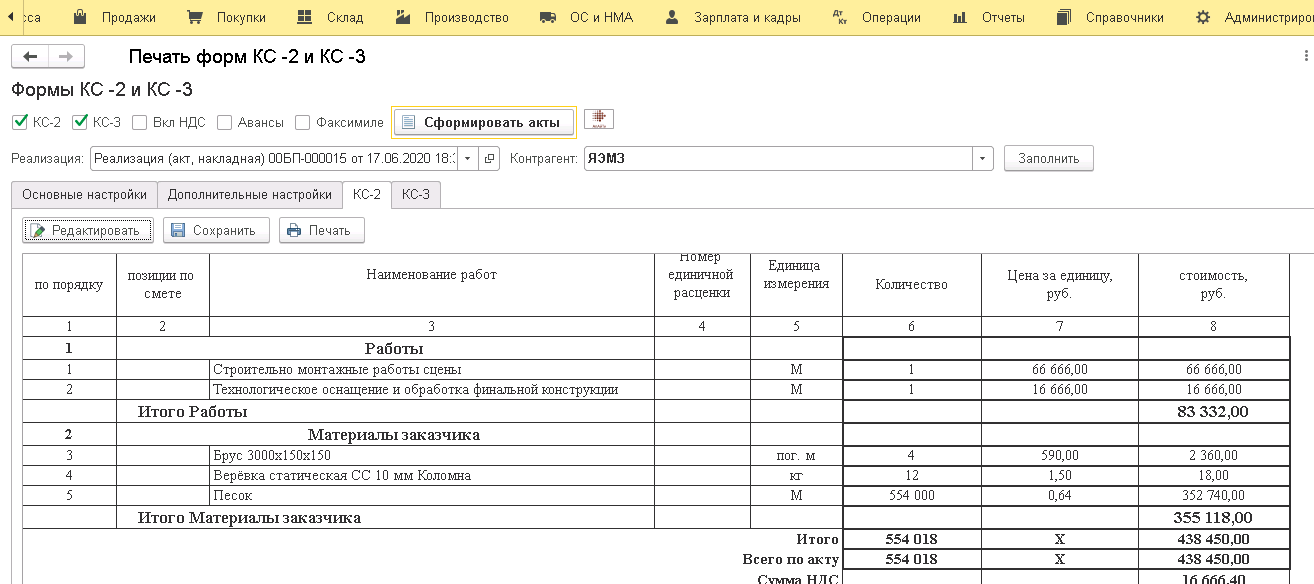The image size is (1314, 584).
Task: Click the Работы section heading
Action: [394, 348]
